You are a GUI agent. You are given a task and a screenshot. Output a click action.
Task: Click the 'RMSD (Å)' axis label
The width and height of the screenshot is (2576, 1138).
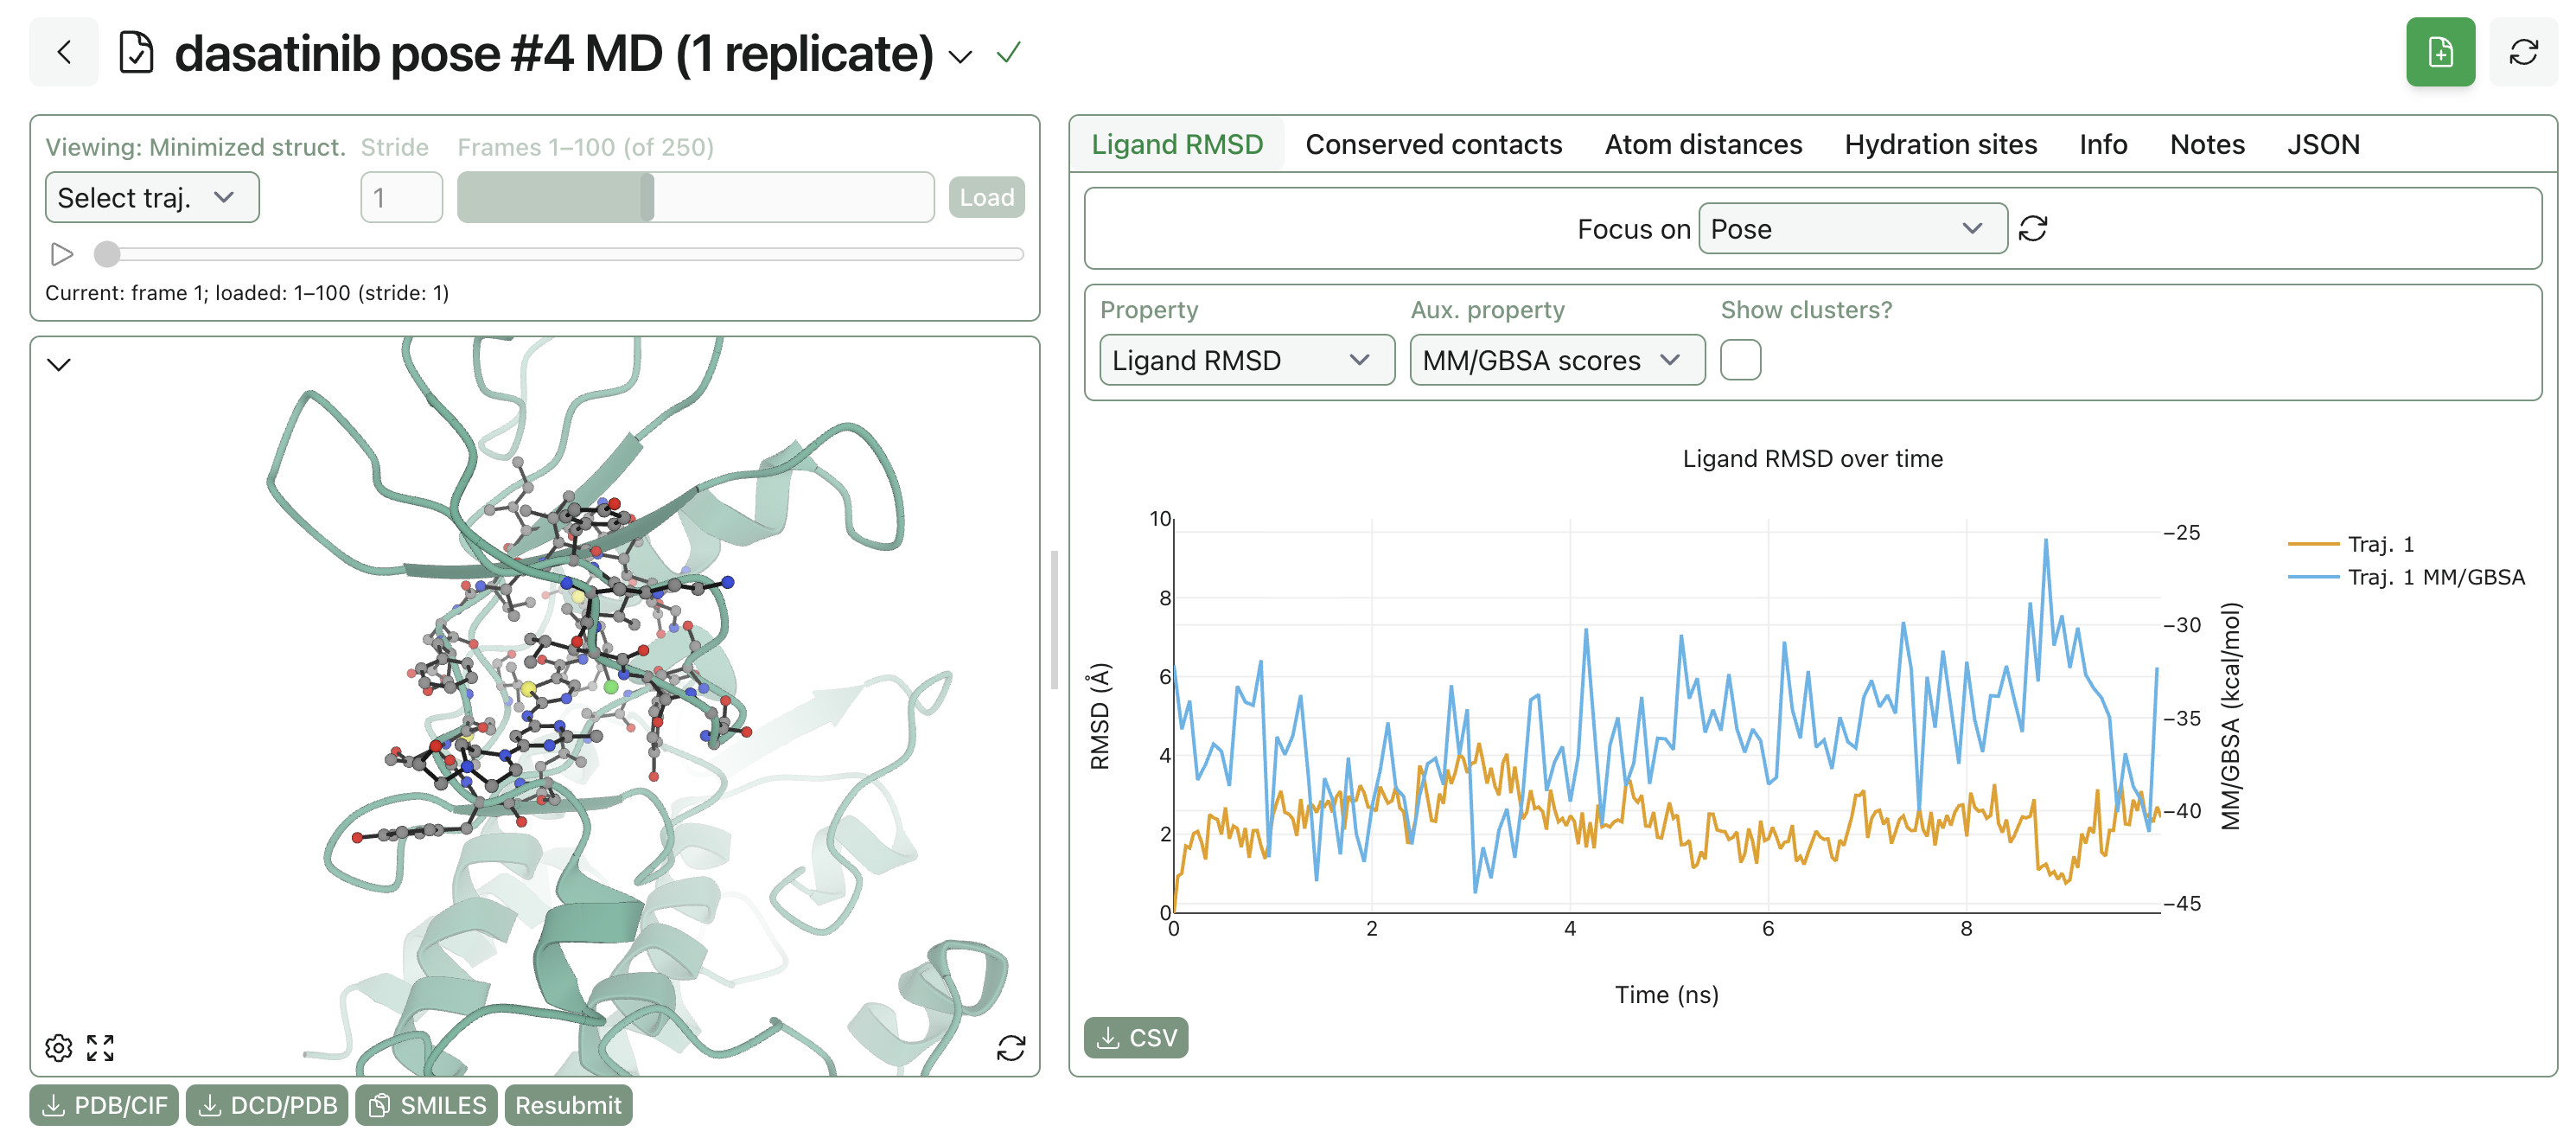(x=1100, y=716)
